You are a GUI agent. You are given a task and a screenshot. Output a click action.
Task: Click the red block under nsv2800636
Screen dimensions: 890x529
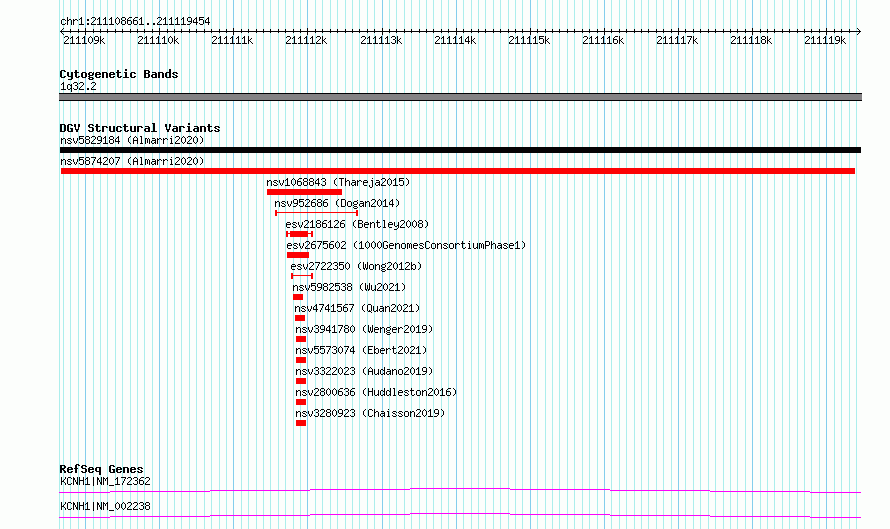tap(301, 402)
